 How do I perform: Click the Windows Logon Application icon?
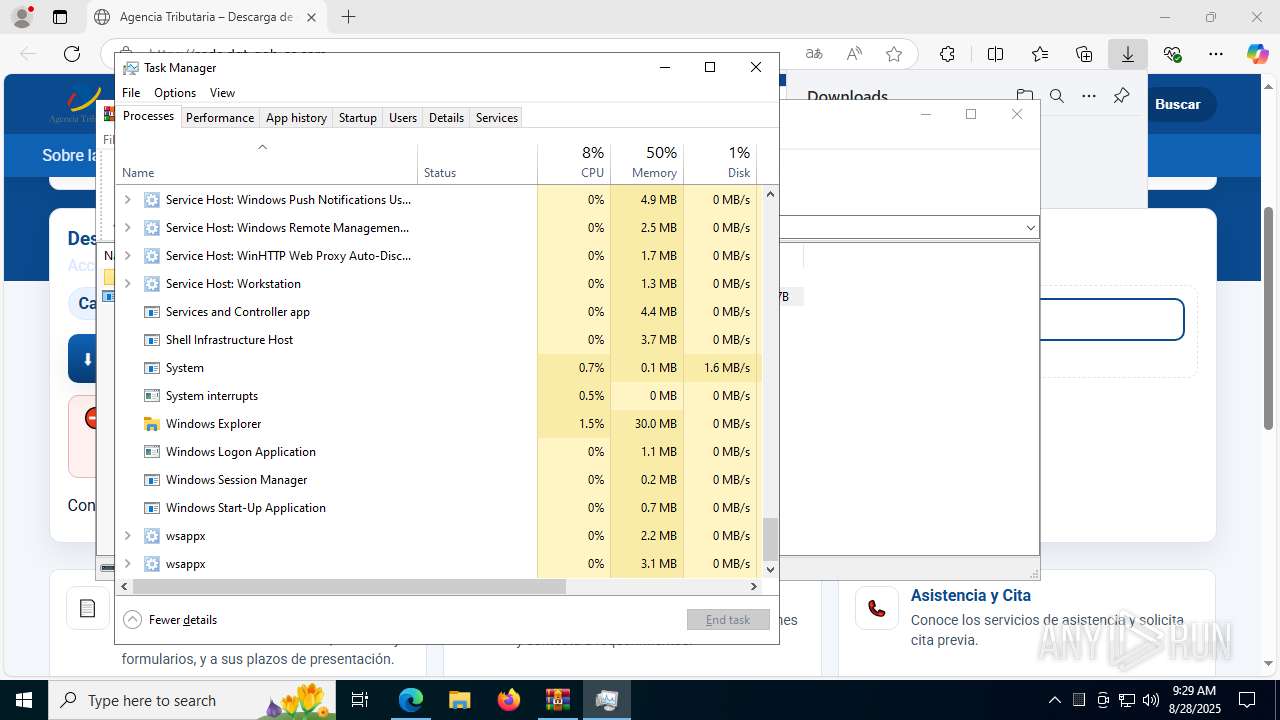pyautogui.click(x=152, y=452)
